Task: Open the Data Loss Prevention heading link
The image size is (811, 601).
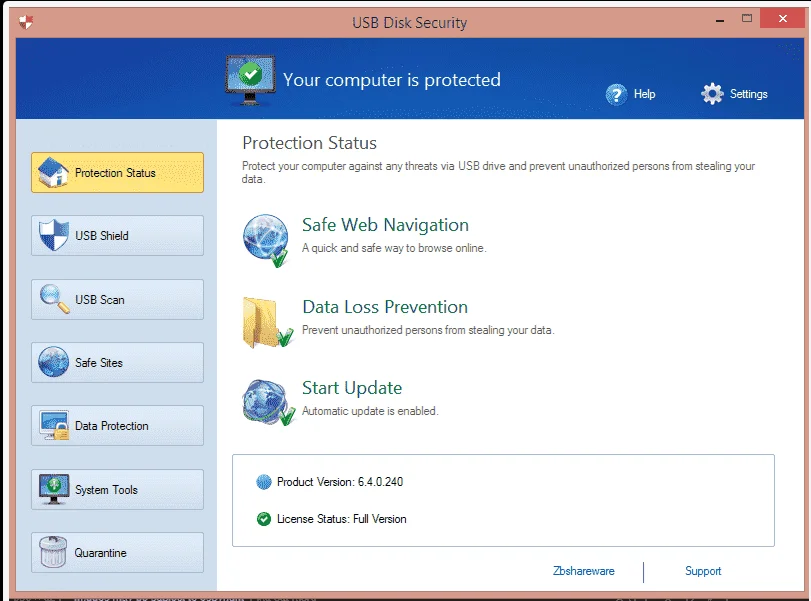Action: (385, 307)
